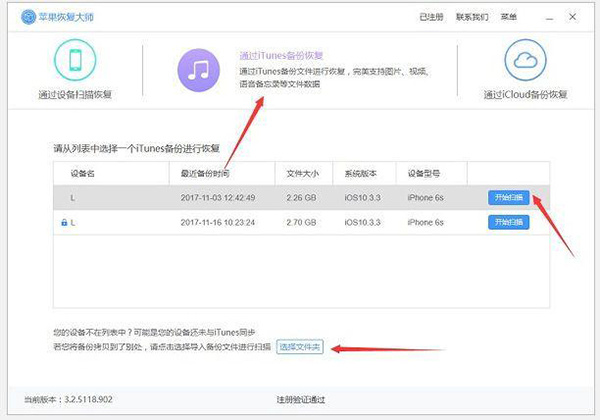Minimize the recovery app window
This screenshot has height=420, width=600.
[551, 19]
